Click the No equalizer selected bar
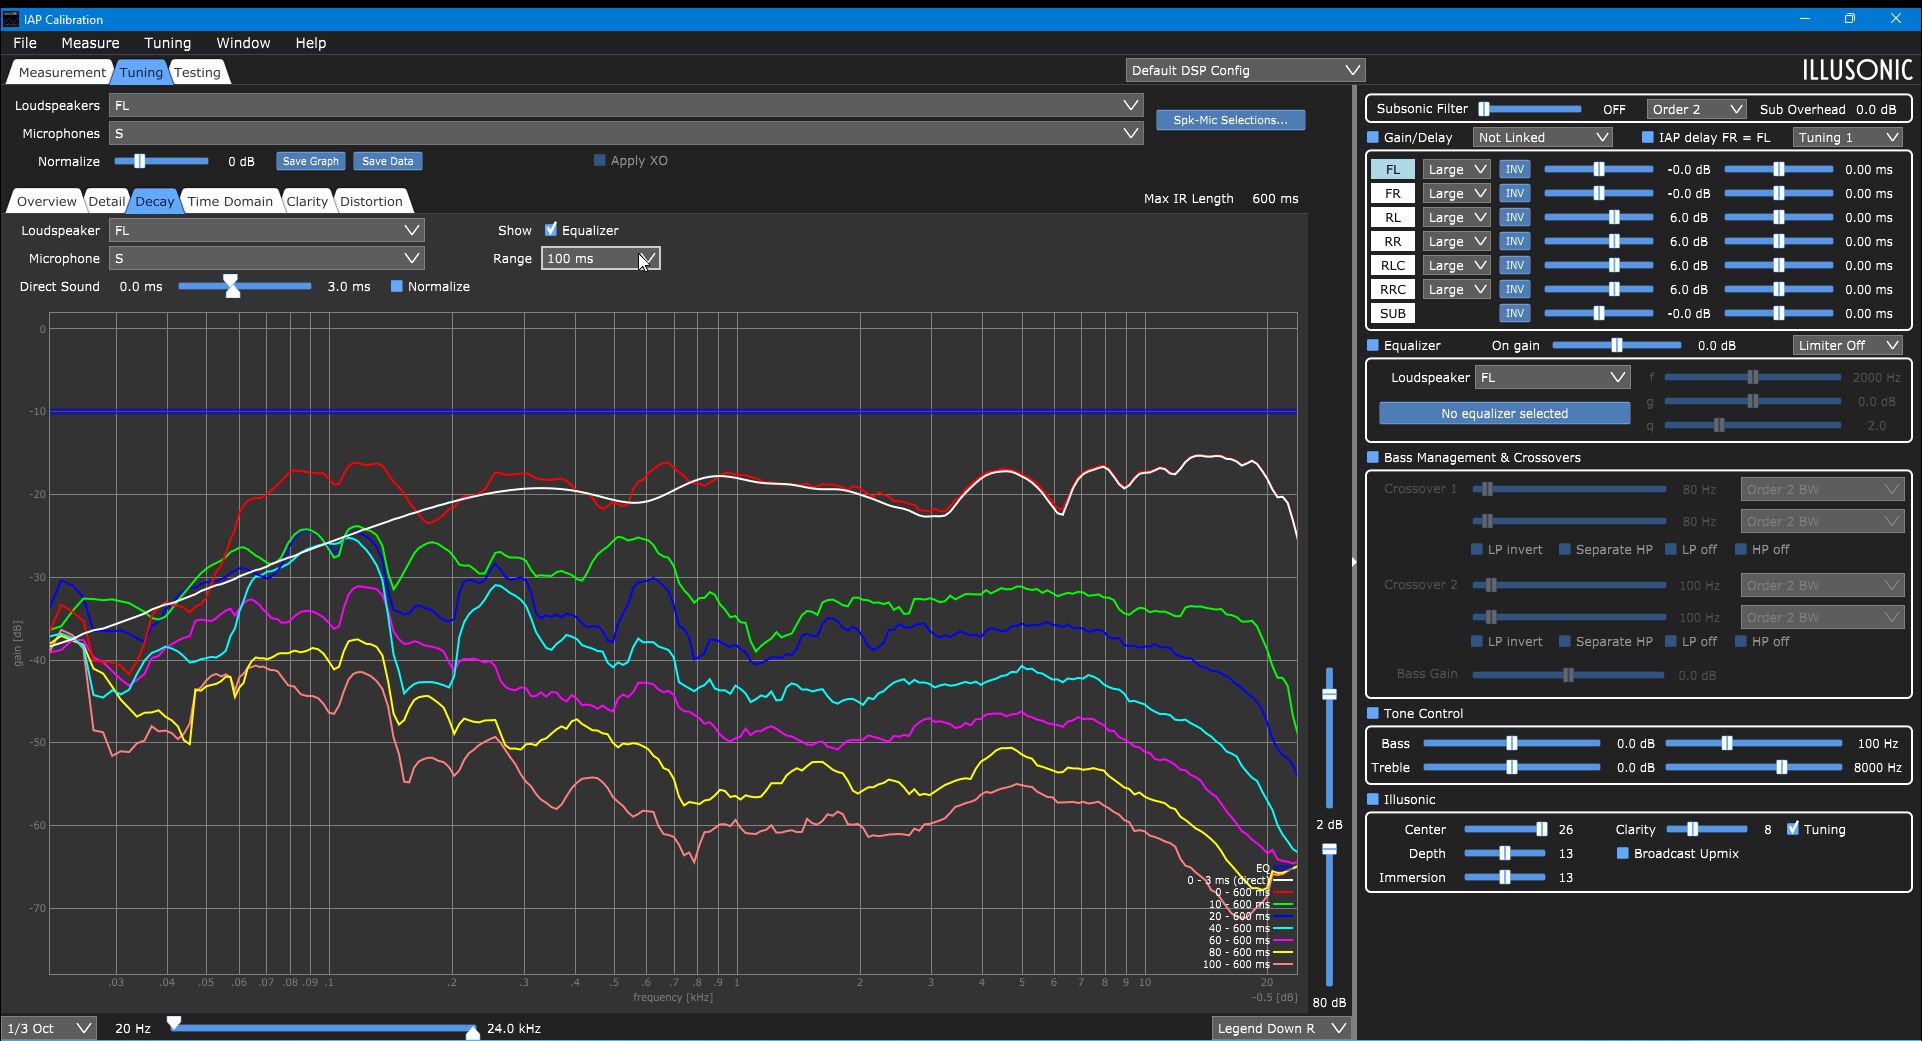This screenshot has height=1041, width=1922. pyautogui.click(x=1504, y=413)
